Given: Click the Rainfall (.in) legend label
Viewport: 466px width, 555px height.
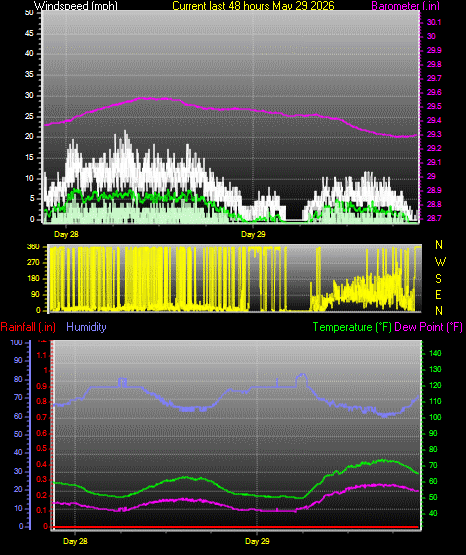Looking at the screenshot, I should [x=28, y=327].
